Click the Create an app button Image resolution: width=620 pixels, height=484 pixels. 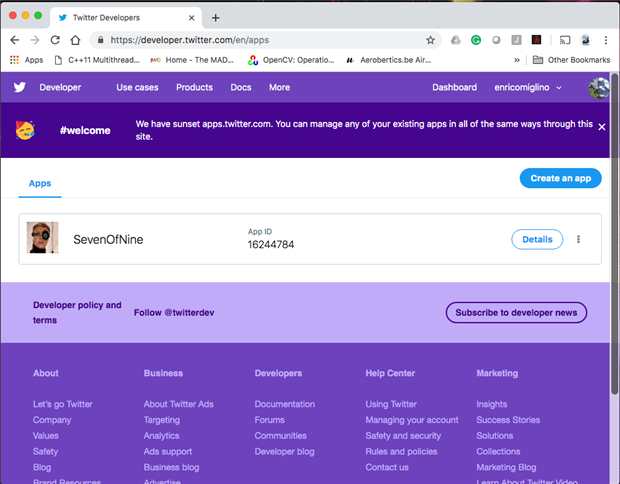pos(560,178)
